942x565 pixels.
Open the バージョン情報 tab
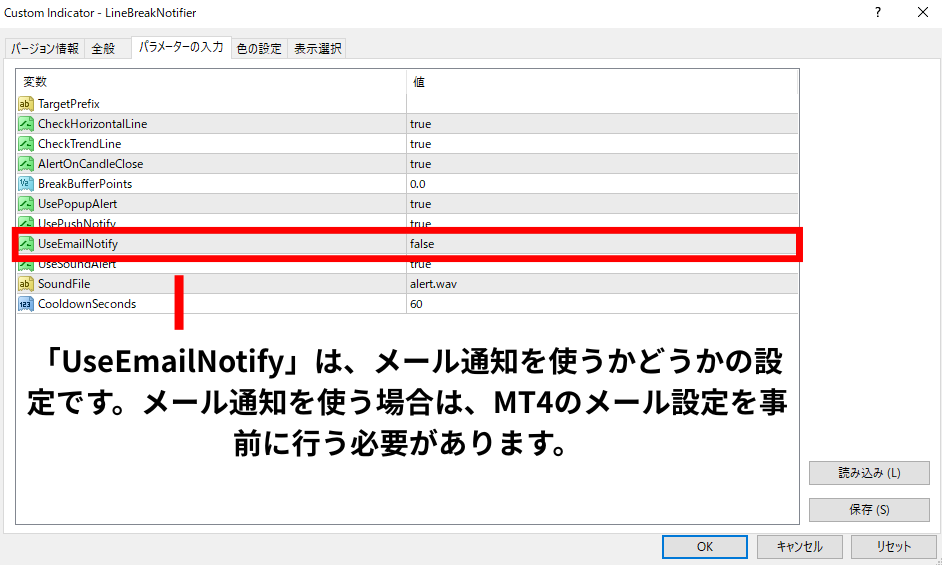45,49
